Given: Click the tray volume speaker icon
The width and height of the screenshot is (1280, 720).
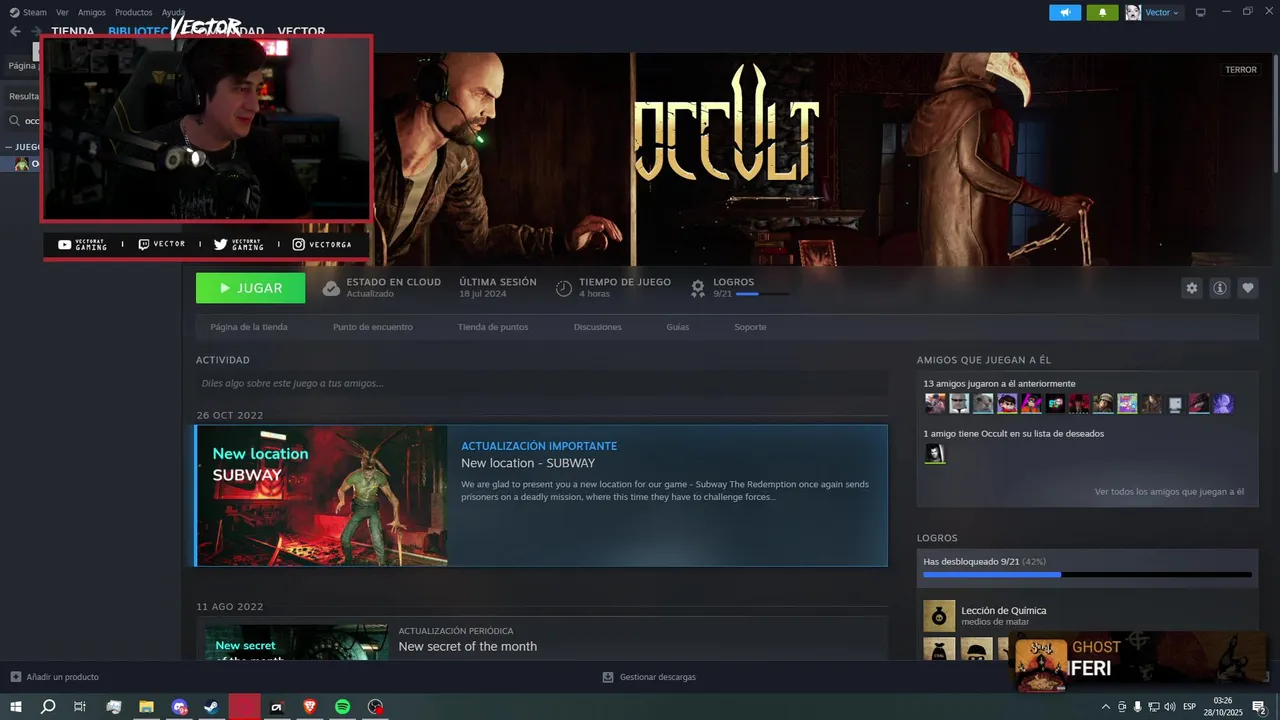Looking at the screenshot, I should tap(1171, 707).
